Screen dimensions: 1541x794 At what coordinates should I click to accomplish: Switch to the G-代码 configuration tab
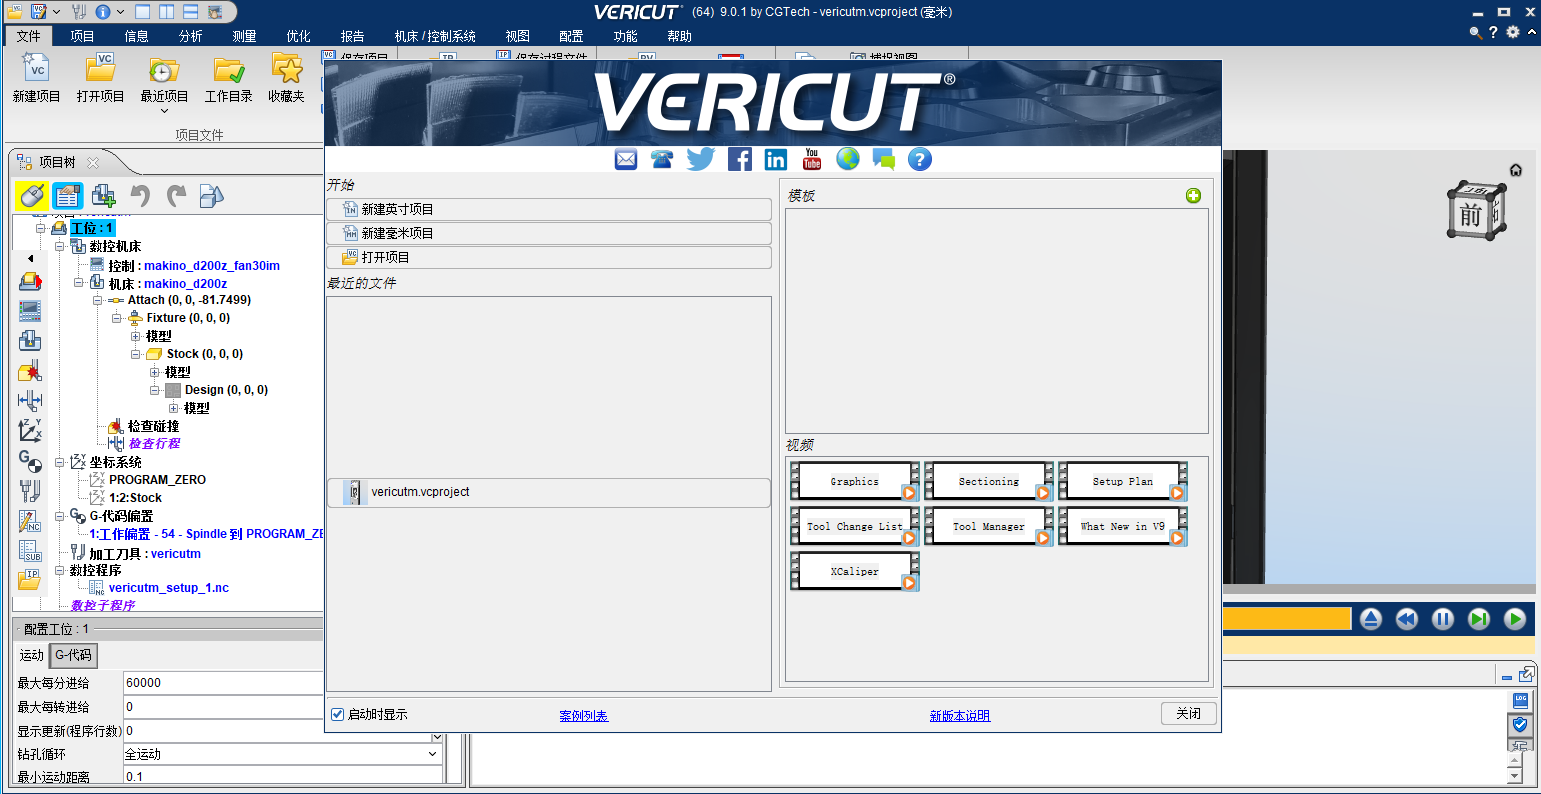[73, 655]
